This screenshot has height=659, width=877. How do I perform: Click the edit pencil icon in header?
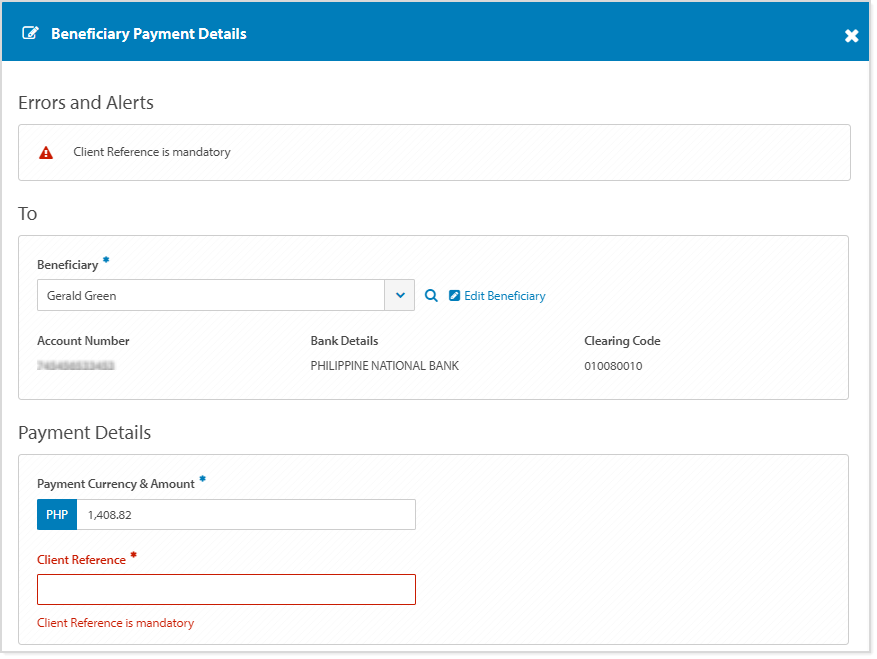point(30,34)
